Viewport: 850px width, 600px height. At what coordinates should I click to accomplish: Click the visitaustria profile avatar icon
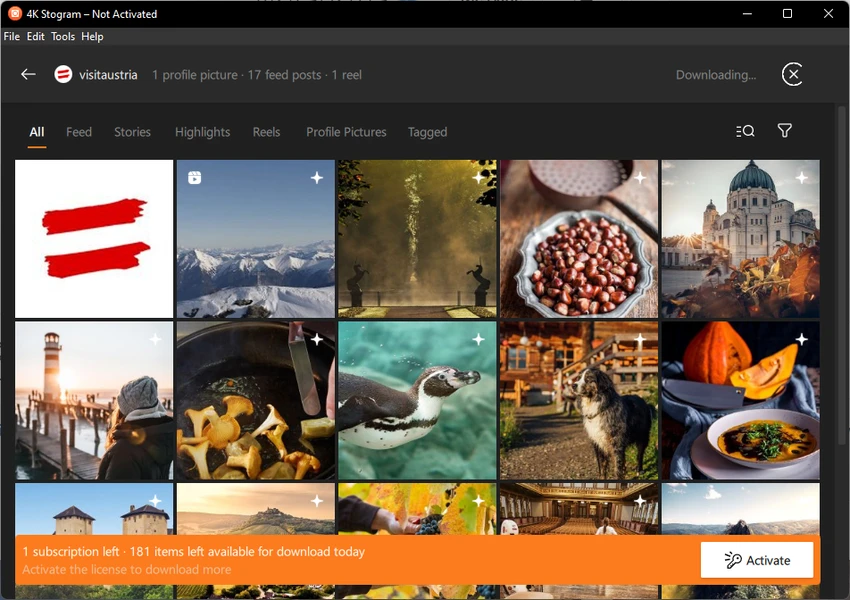tap(63, 74)
